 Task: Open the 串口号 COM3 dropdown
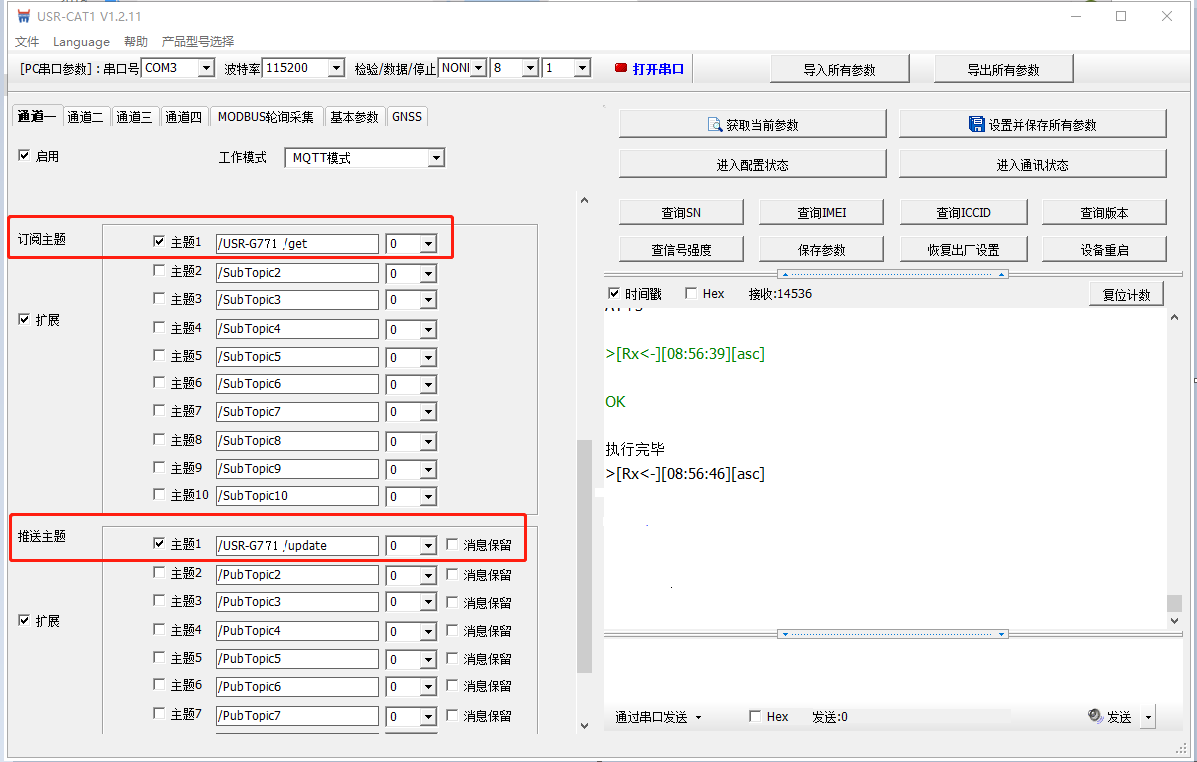pyautogui.click(x=206, y=68)
